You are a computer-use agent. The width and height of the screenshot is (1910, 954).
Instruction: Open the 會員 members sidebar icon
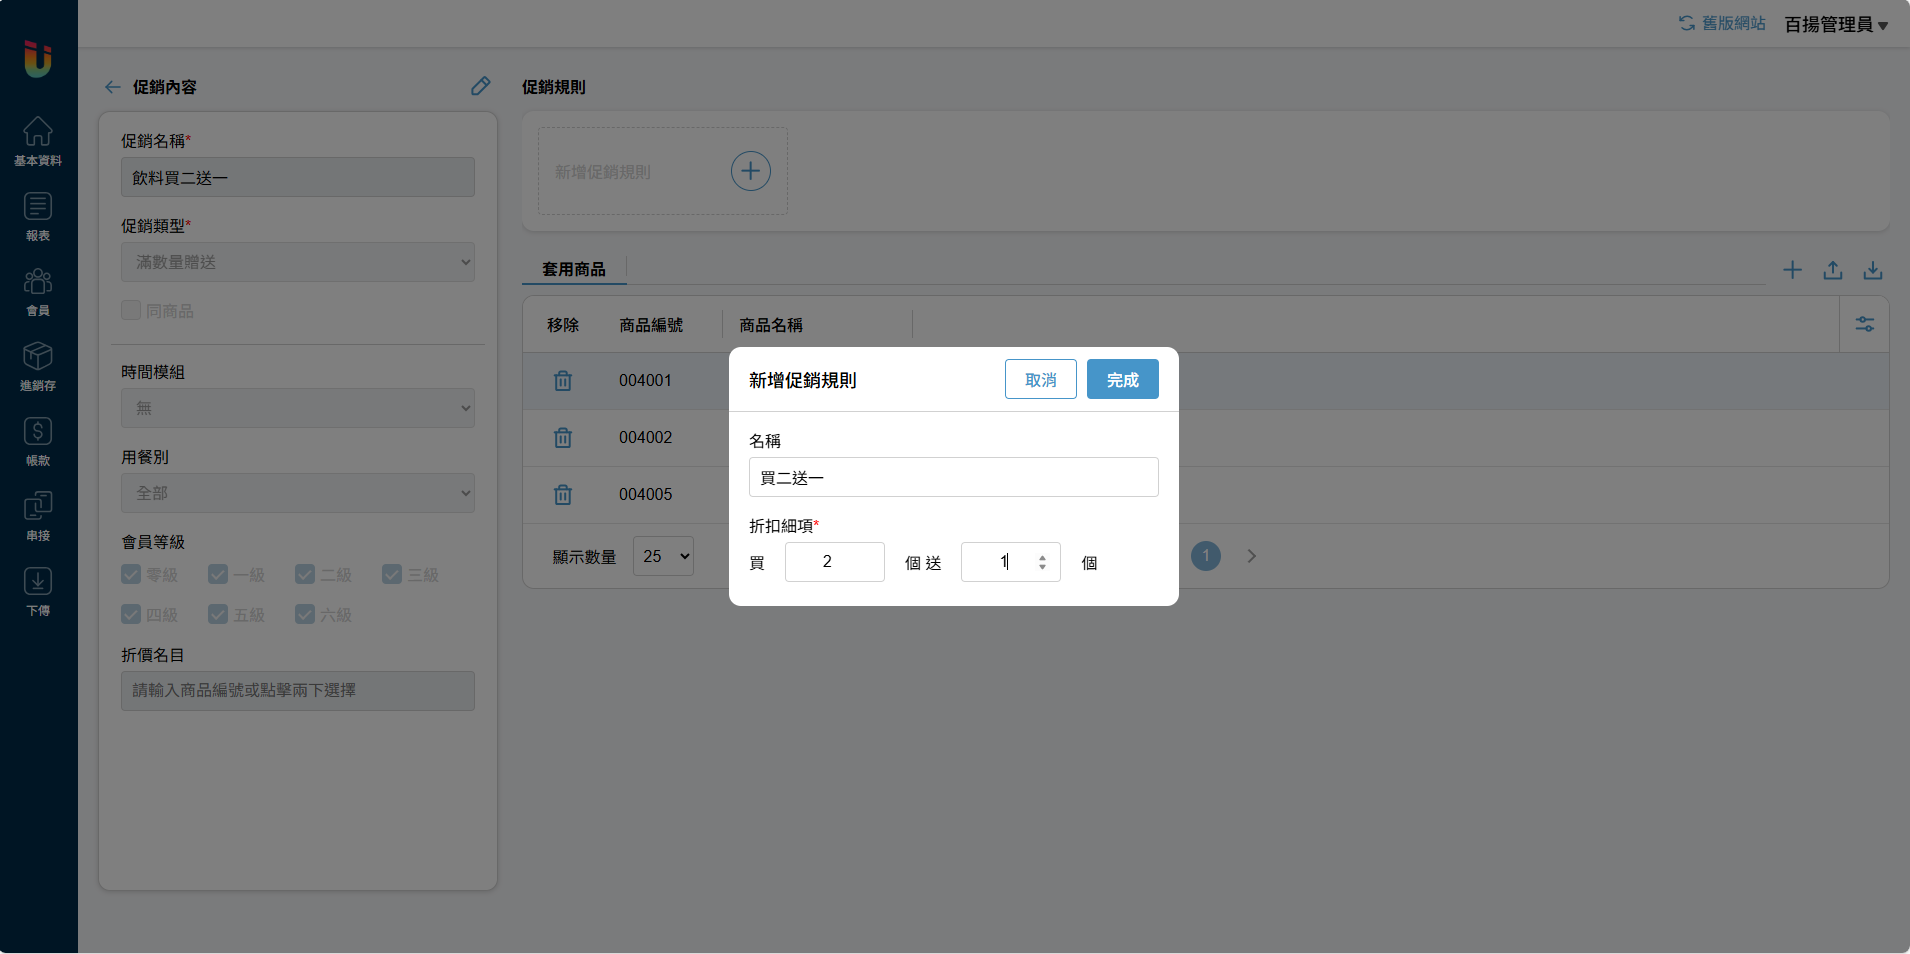pyautogui.click(x=38, y=291)
